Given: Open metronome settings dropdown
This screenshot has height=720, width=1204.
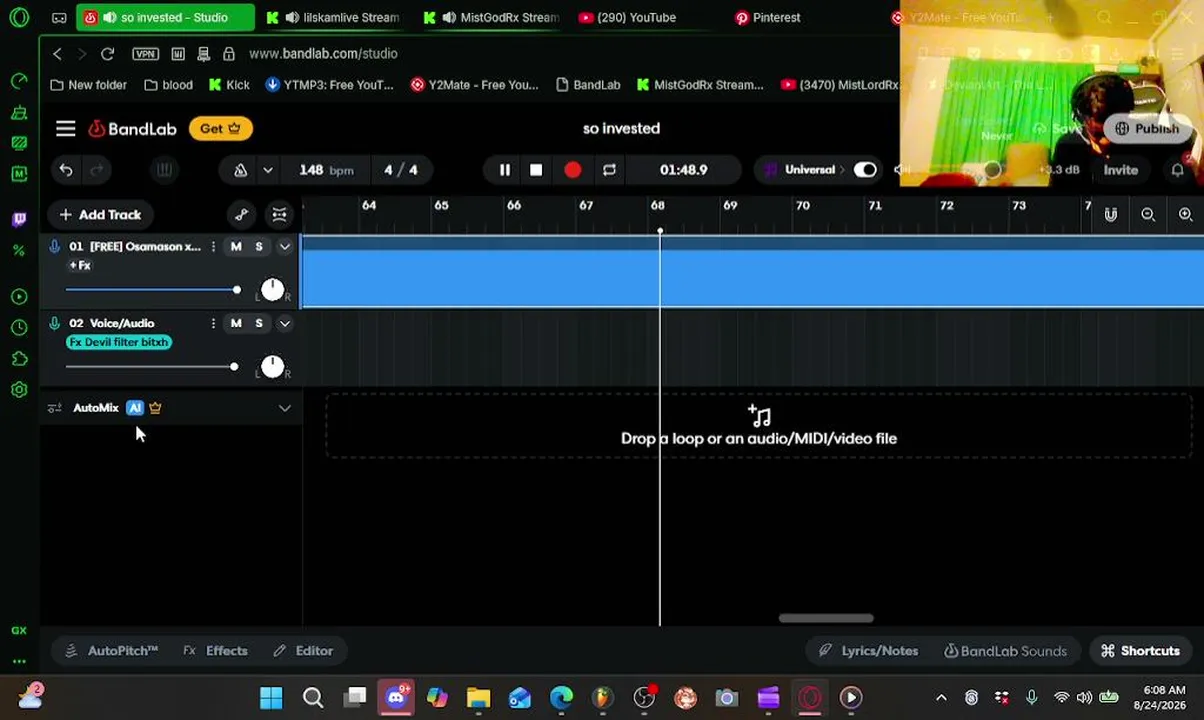Looking at the screenshot, I should 267,170.
